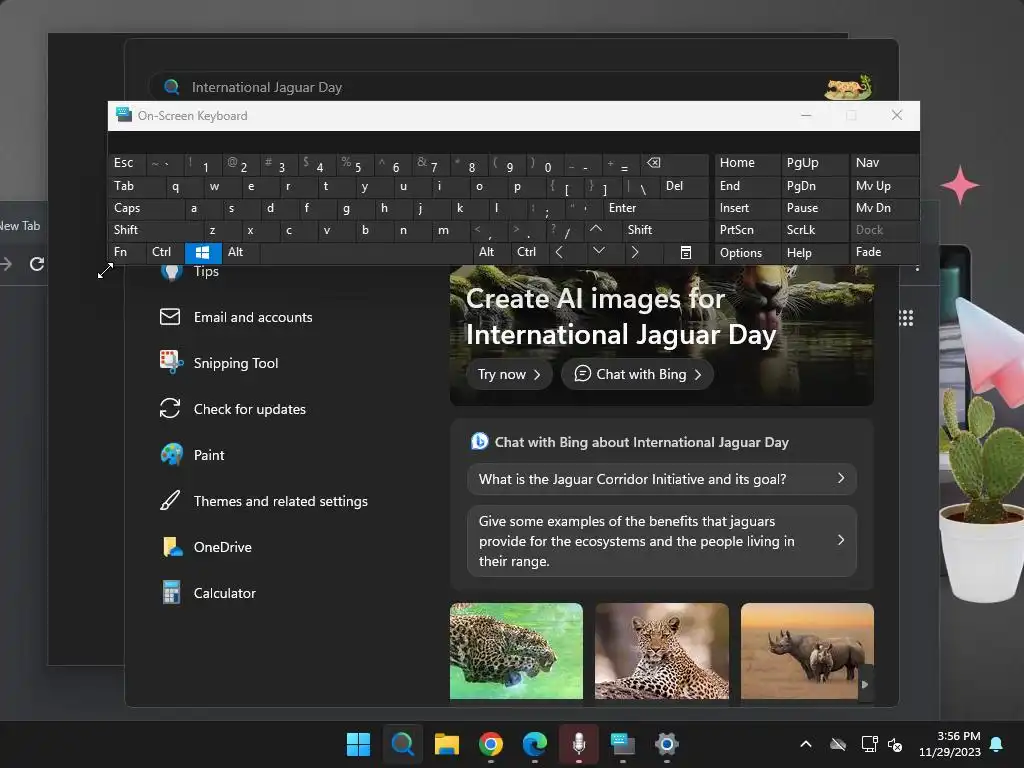Click Nav key on On-Screen Keyboard

[884, 163]
